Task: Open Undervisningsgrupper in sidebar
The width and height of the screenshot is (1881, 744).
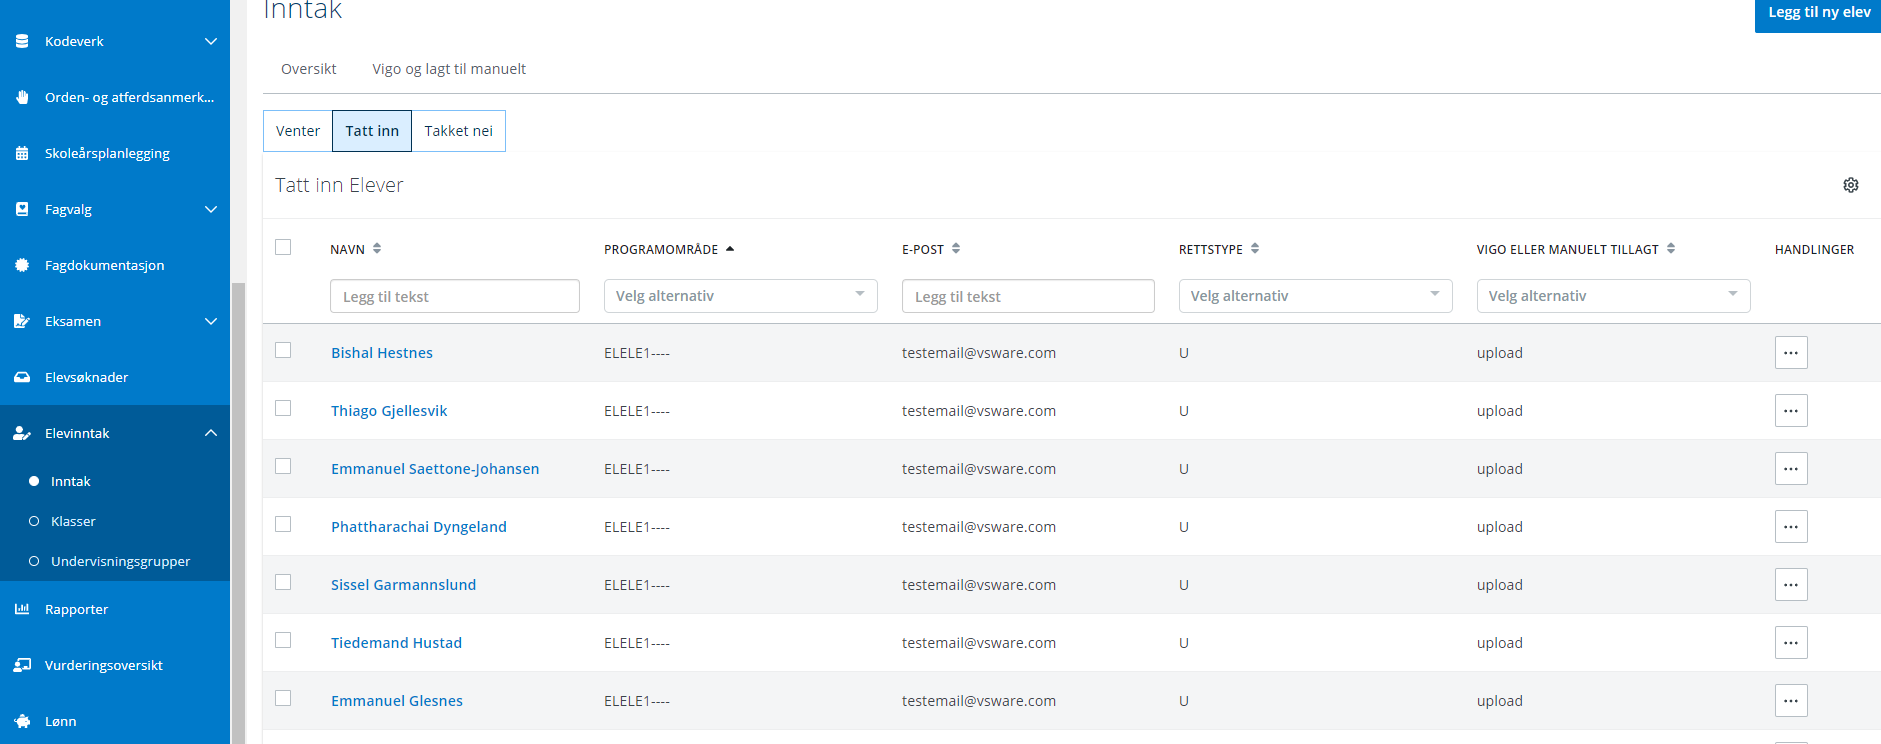Action: pyautogui.click(x=120, y=561)
